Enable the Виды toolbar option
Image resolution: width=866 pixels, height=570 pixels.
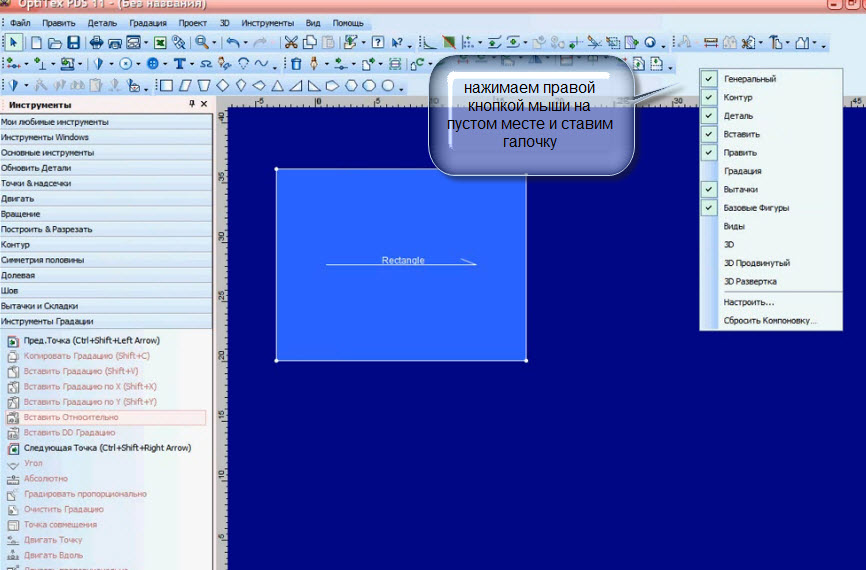click(x=770, y=226)
